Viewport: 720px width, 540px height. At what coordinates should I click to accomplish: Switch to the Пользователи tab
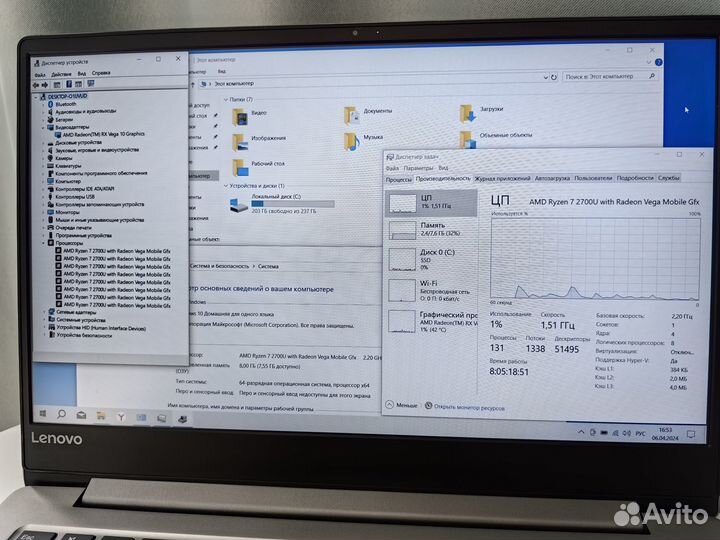coord(593,178)
